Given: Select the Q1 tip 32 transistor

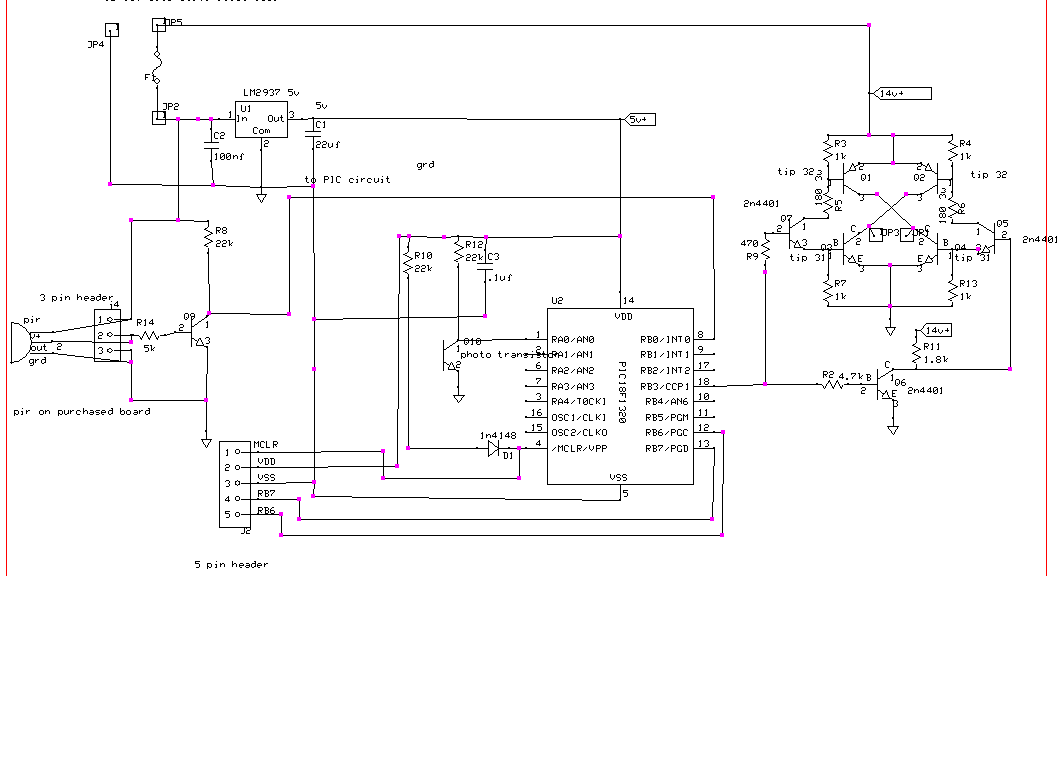Looking at the screenshot, I should (x=853, y=180).
